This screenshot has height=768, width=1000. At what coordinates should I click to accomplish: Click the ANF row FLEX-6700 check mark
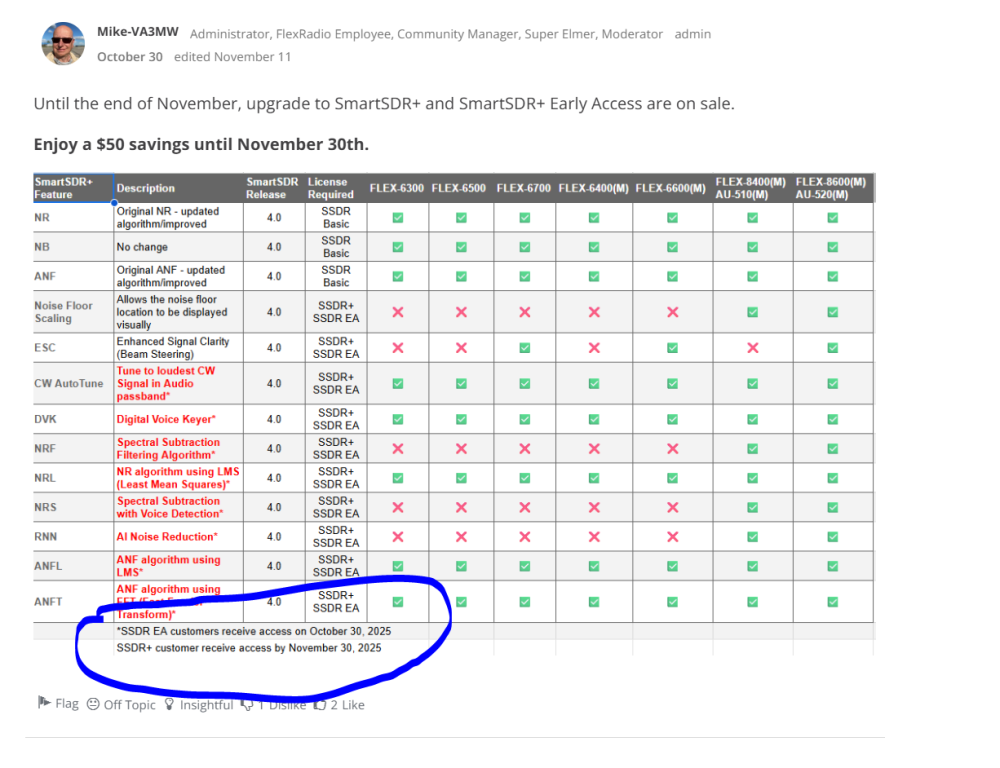(x=524, y=276)
